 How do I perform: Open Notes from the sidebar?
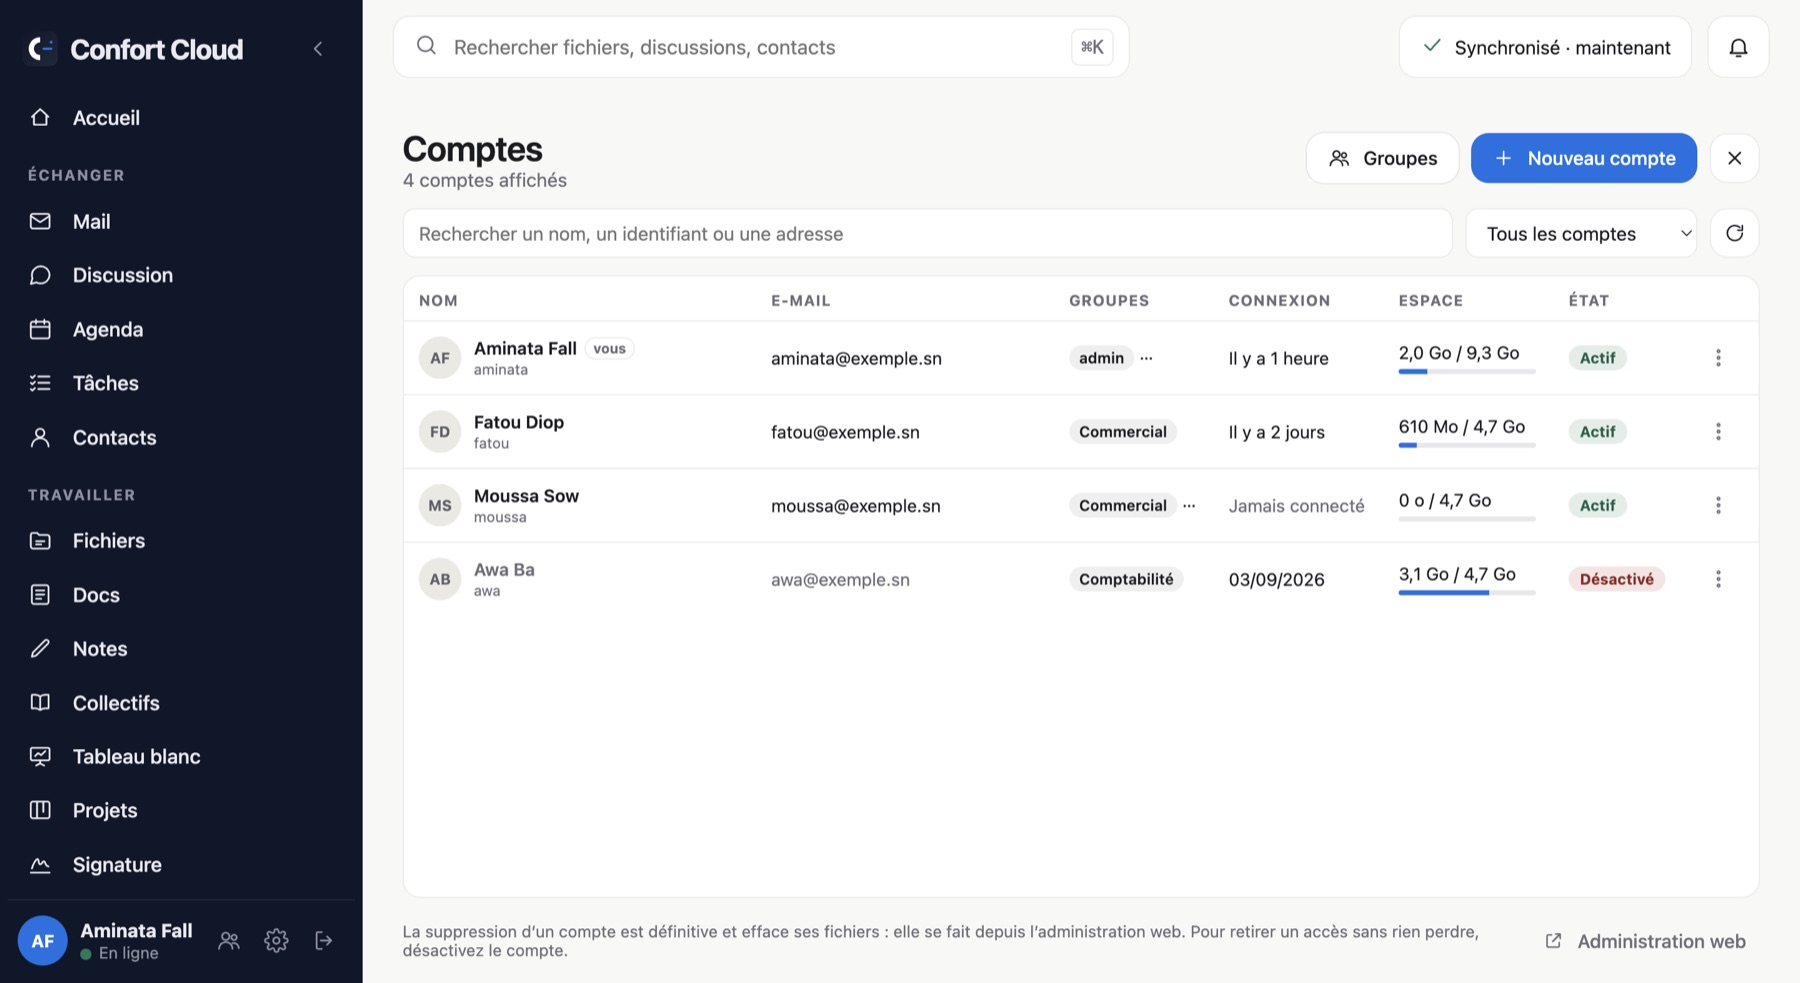click(x=181, y=649)
